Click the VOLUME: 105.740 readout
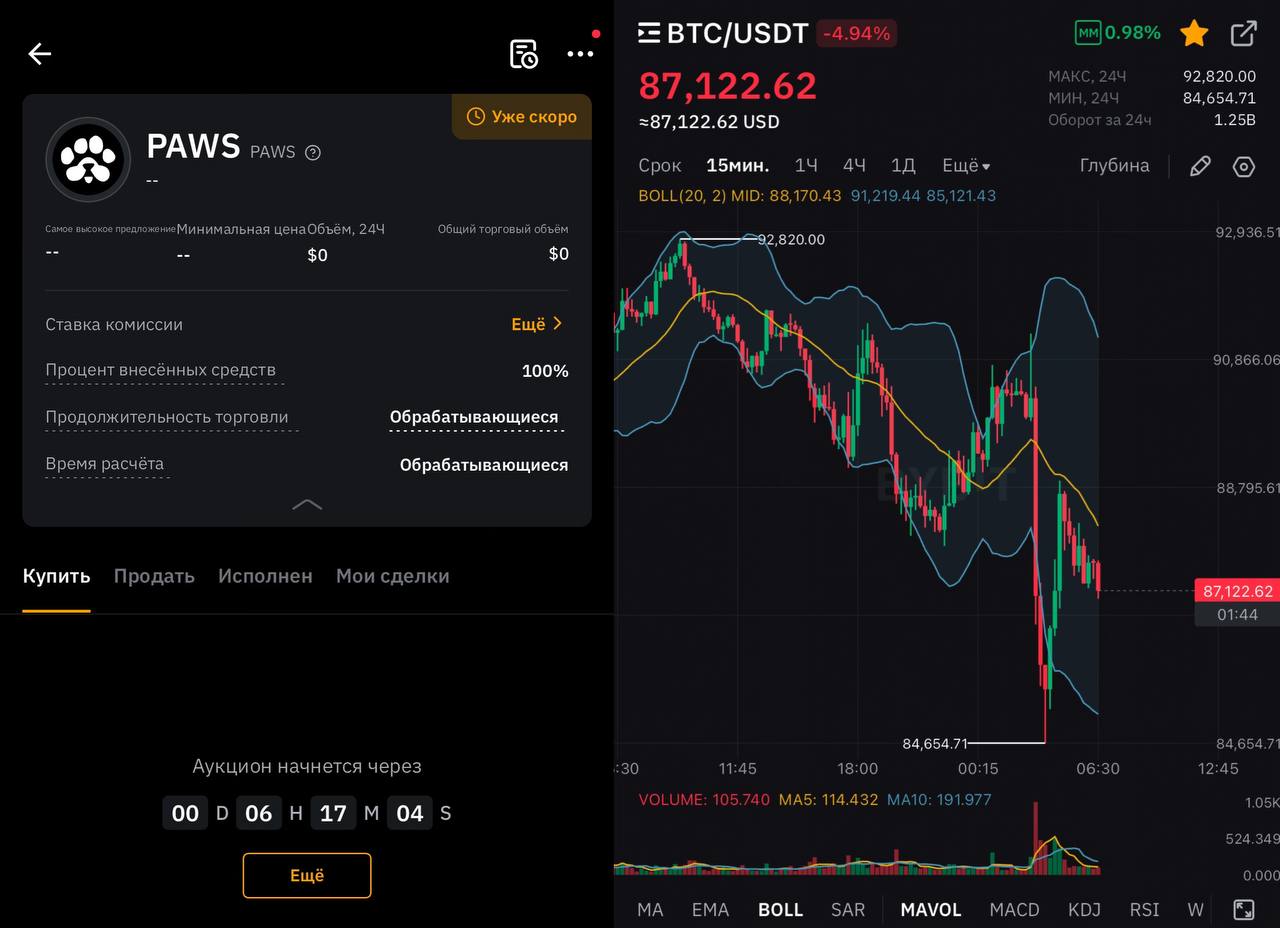 click(x=704, y=800)
